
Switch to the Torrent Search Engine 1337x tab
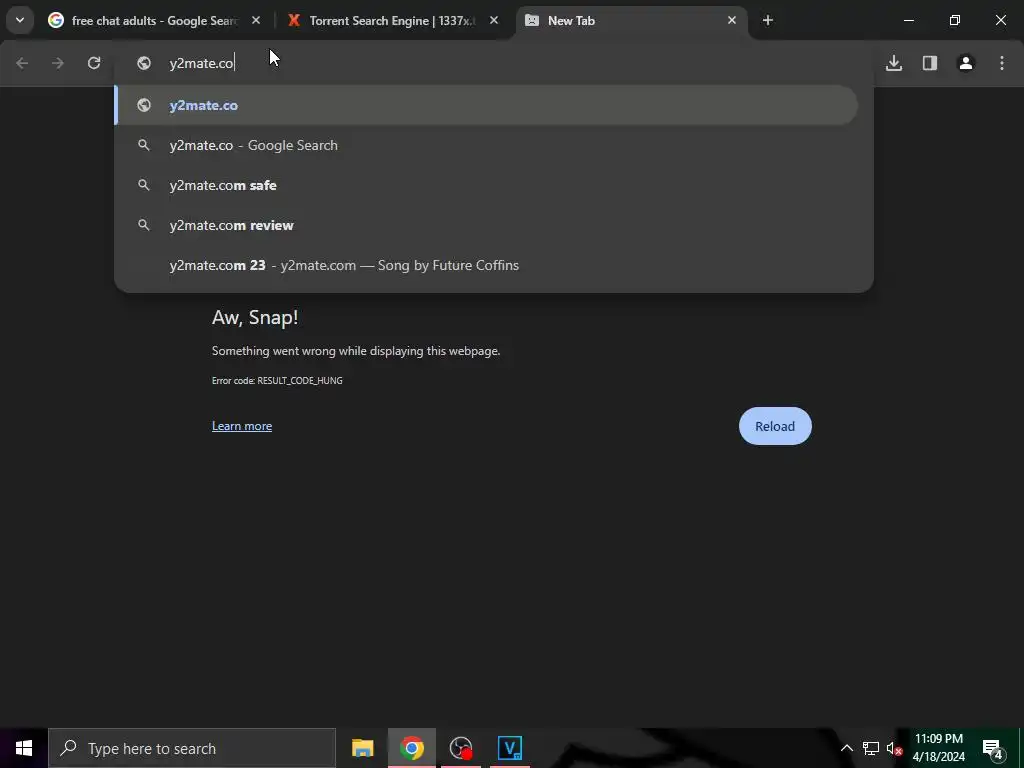pos(392,20)
